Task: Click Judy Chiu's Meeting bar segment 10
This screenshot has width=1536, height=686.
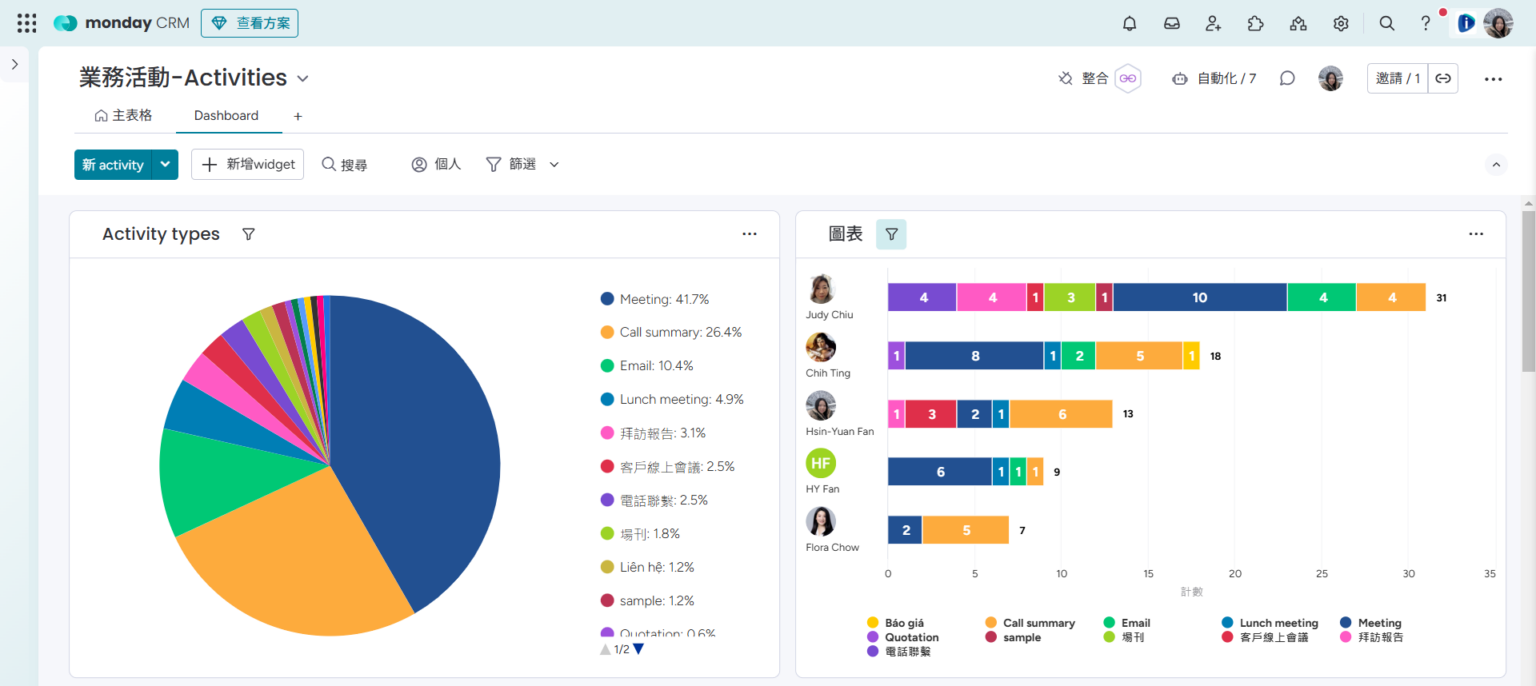Action: coord(1200,297)
